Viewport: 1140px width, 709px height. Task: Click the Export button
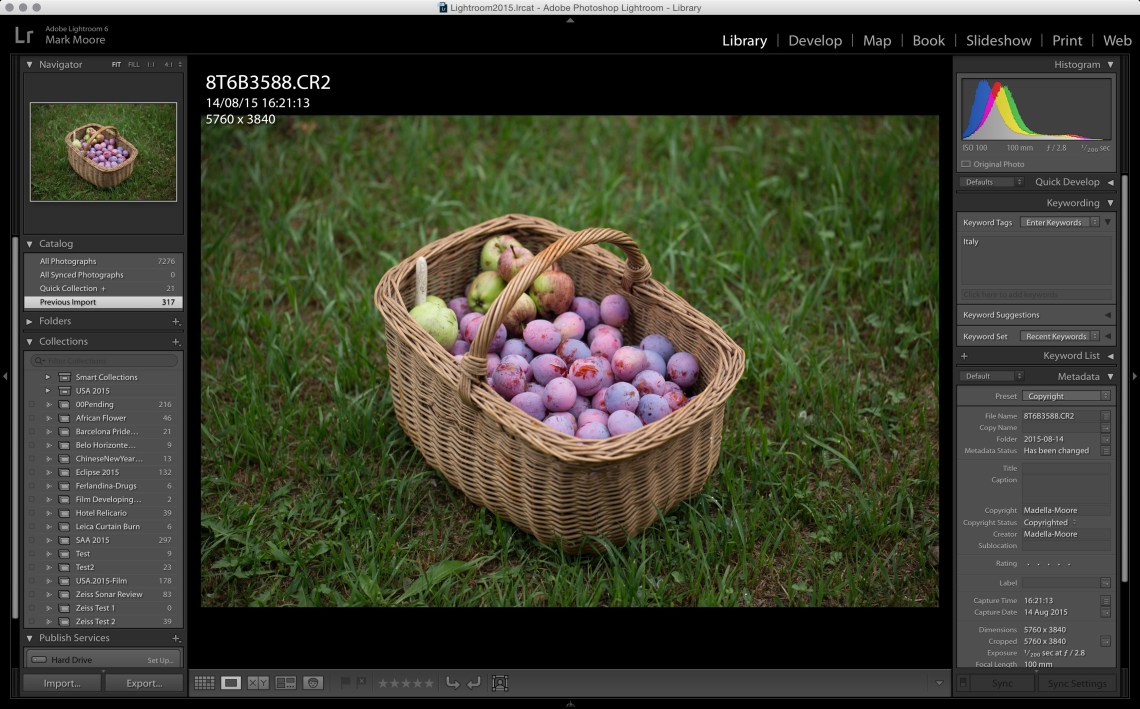[144, 683]
